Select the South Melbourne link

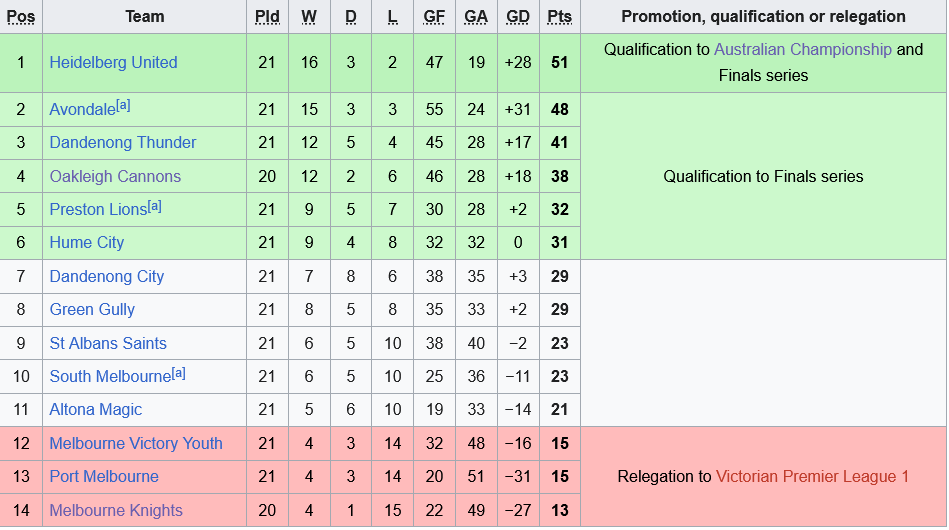(x=110, y=377)
